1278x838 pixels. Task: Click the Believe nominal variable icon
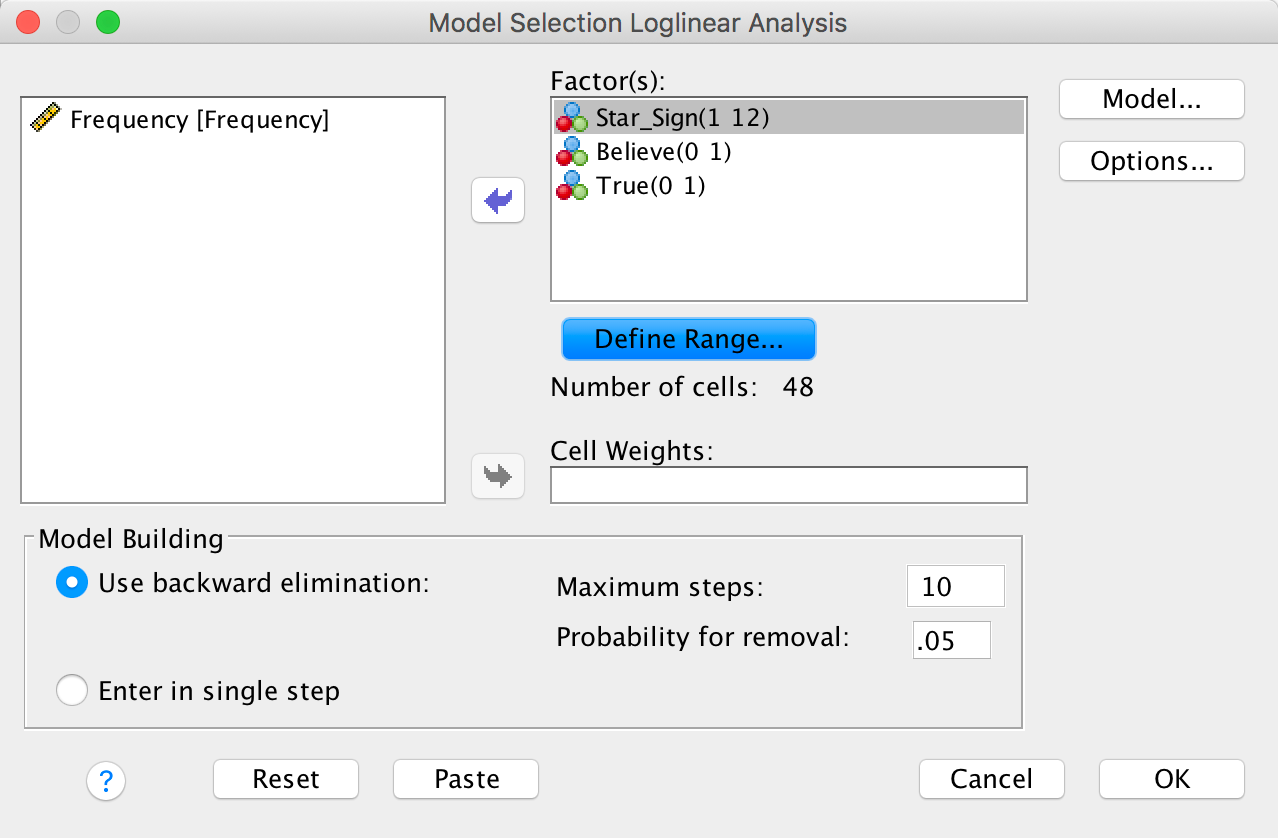(x=573, y=152)
